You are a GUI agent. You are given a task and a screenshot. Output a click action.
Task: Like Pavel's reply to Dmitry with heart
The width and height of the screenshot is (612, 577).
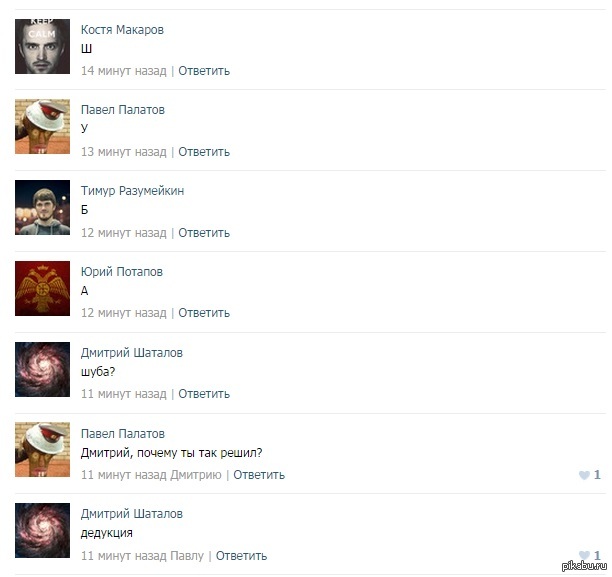click(584, 475)
